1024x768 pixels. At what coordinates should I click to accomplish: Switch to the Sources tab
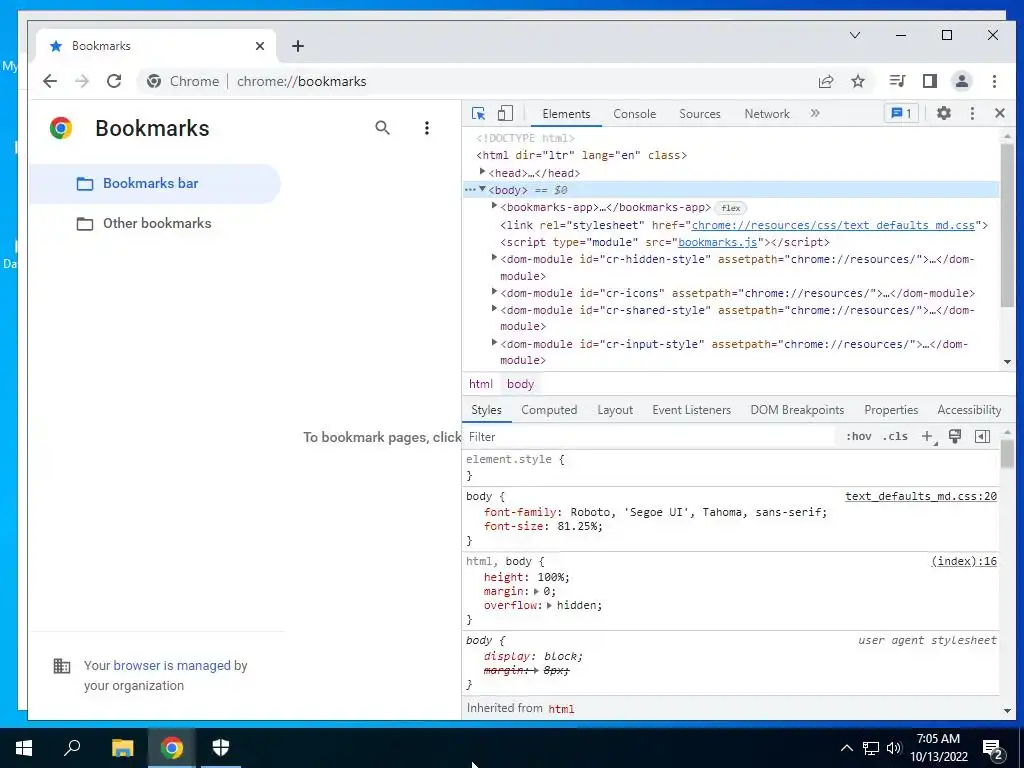699,114
